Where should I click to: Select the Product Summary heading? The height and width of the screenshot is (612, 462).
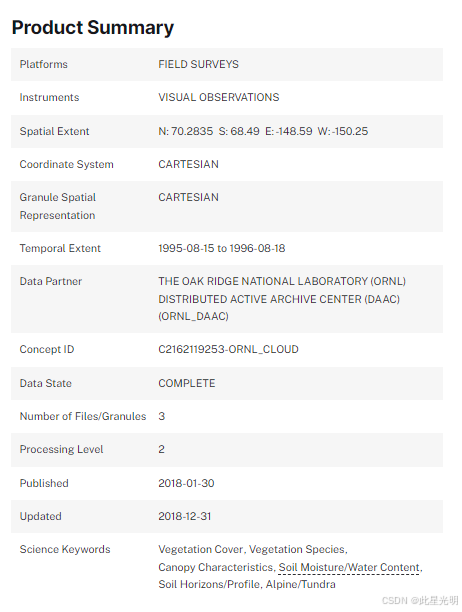(93, 28)
